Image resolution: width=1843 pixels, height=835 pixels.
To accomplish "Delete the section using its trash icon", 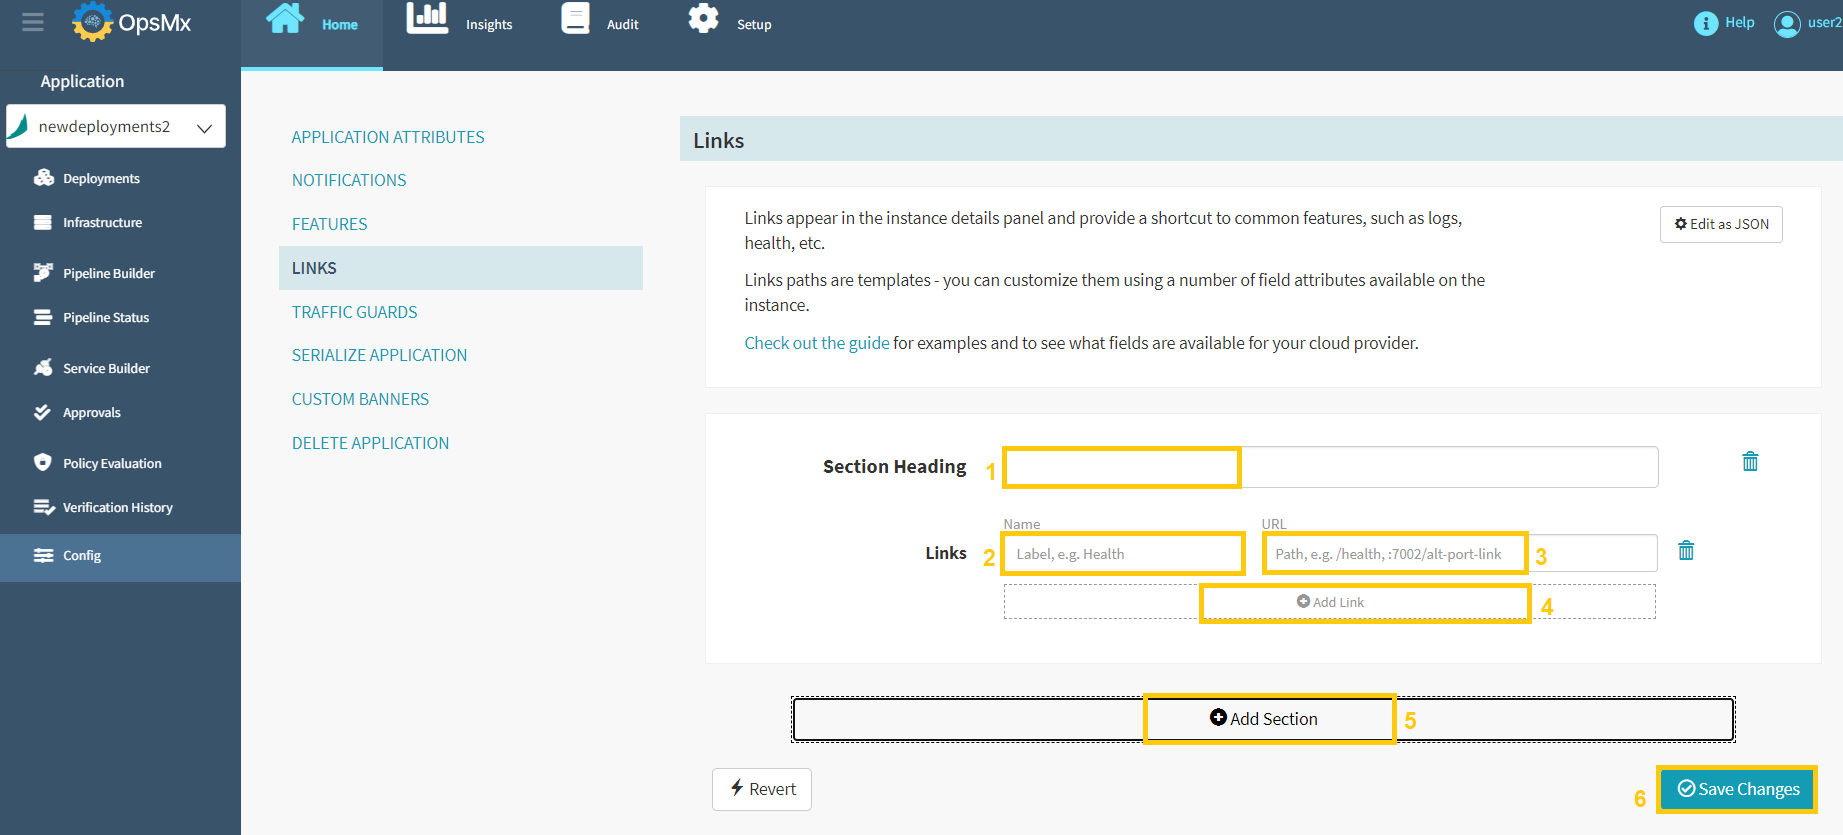I will coord(1750,461).
